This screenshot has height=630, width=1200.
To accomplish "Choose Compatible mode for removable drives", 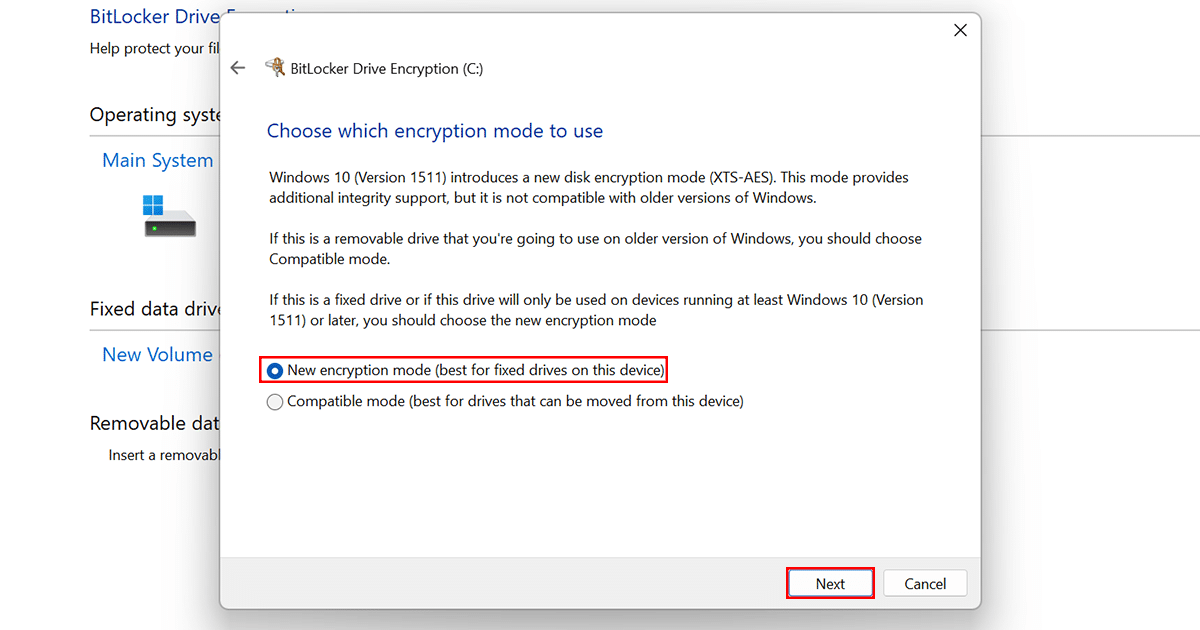I will (275, 401).
